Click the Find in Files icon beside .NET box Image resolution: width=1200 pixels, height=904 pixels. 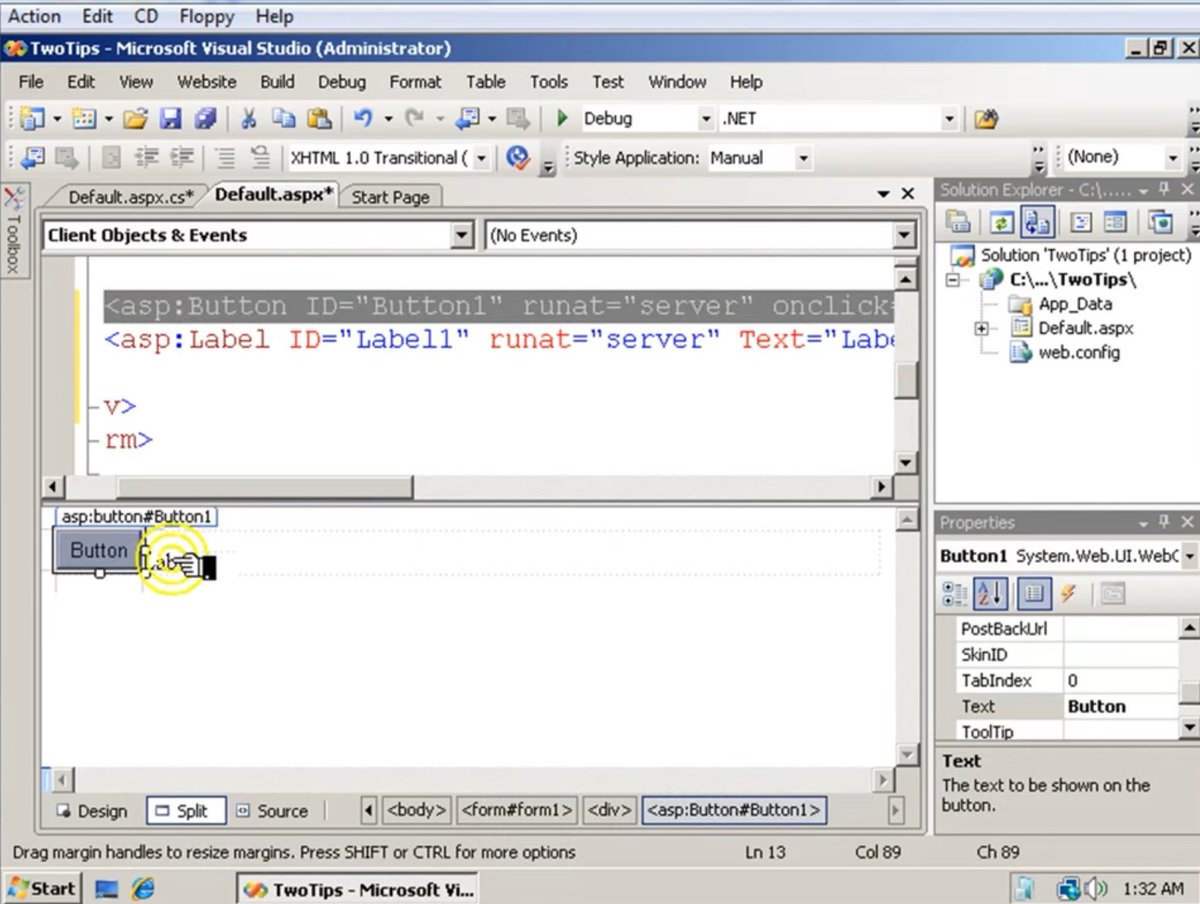(986, 118)
